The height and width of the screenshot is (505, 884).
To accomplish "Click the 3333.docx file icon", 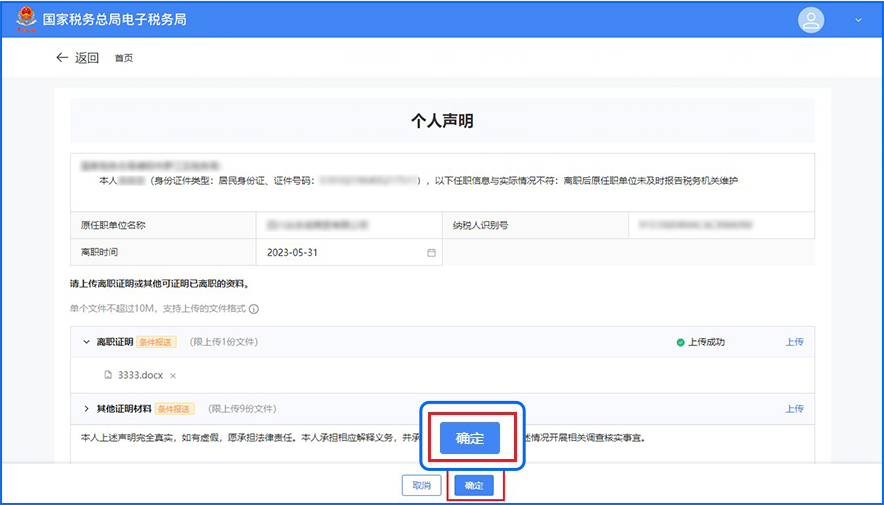I will click(108, 376).
